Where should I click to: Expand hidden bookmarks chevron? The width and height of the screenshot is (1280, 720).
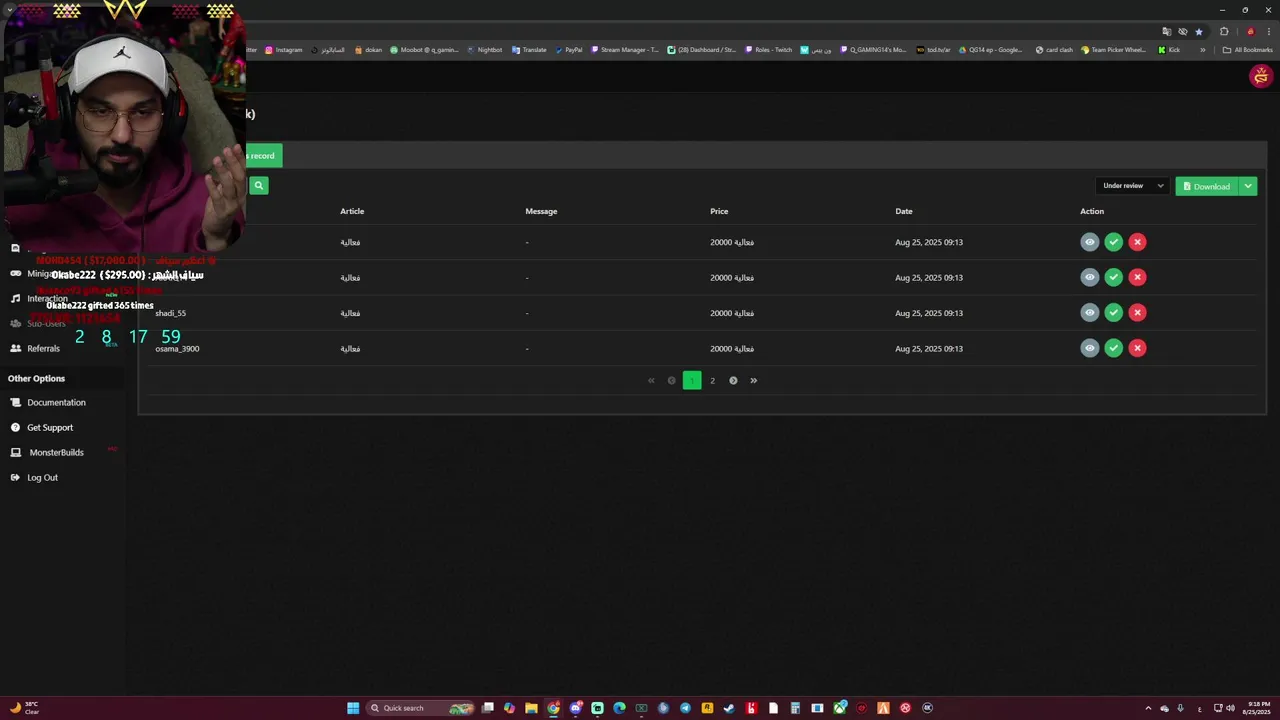coord(1202,50)
